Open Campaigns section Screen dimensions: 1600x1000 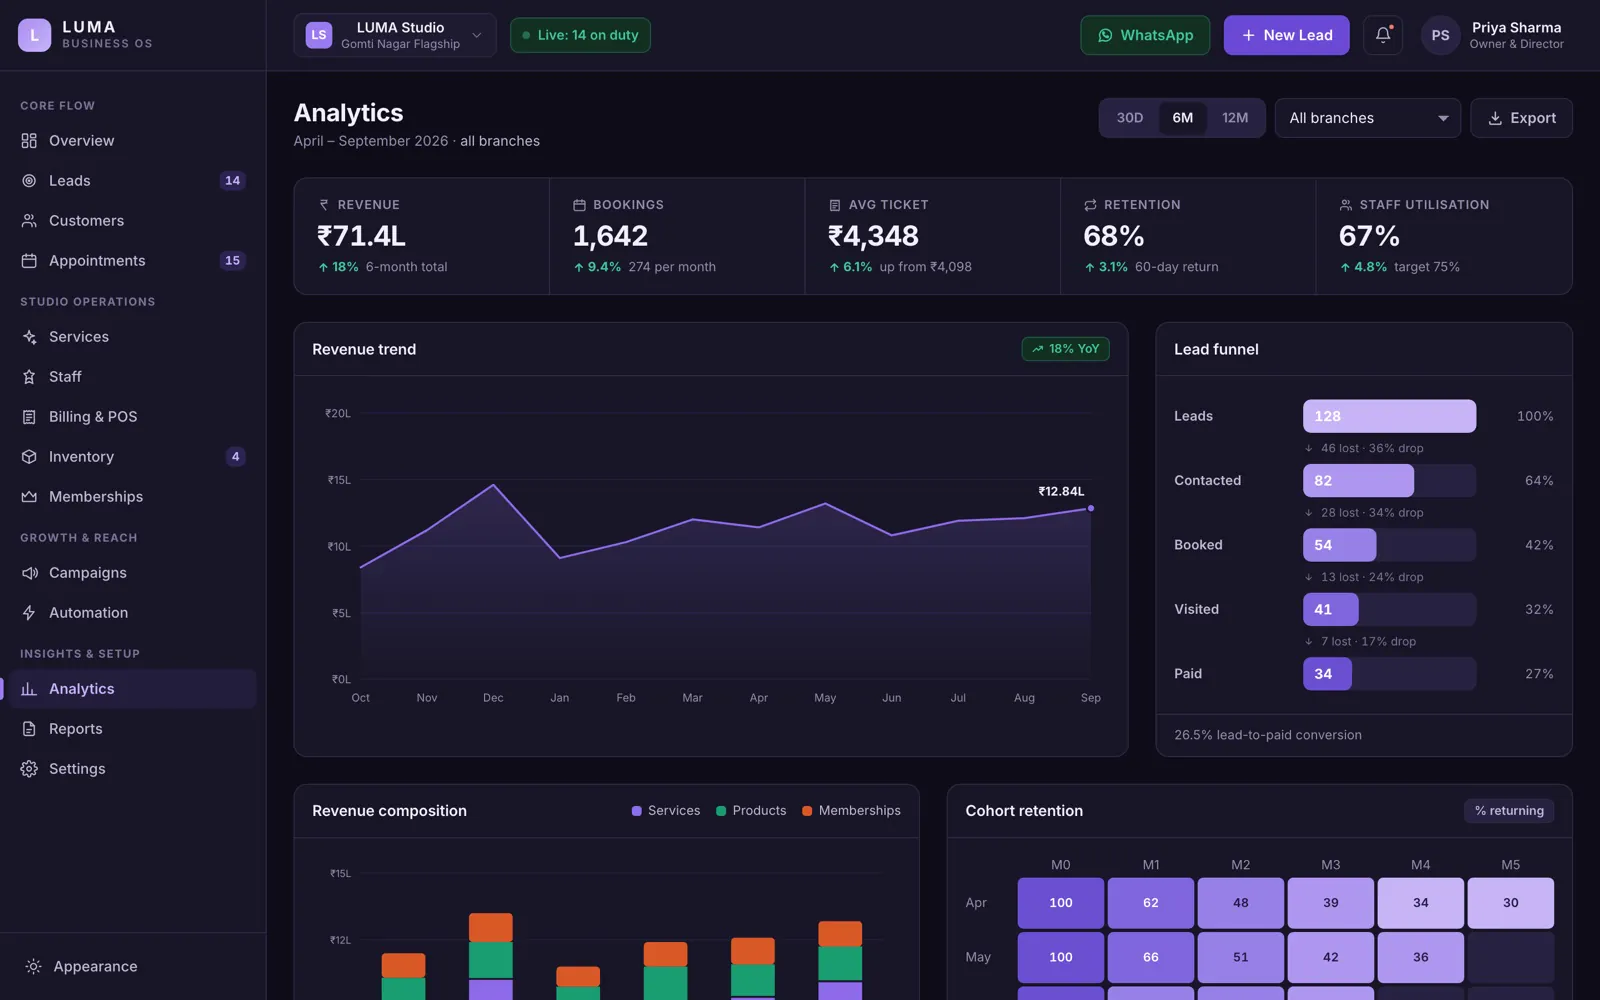coord(133,573)
